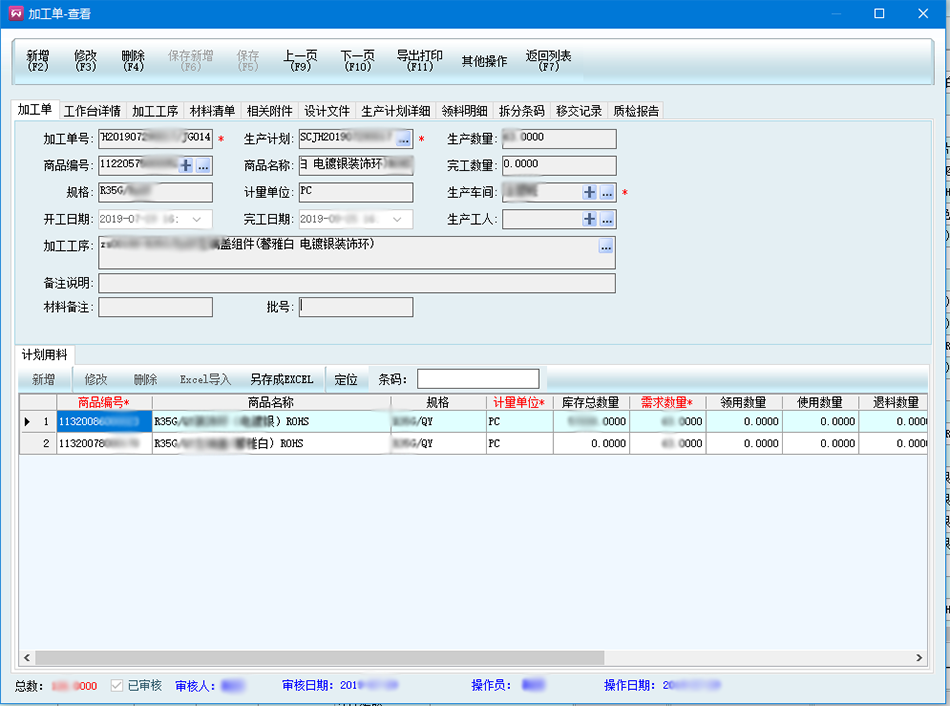Open the 其他操作 menu

coord(484,61)
